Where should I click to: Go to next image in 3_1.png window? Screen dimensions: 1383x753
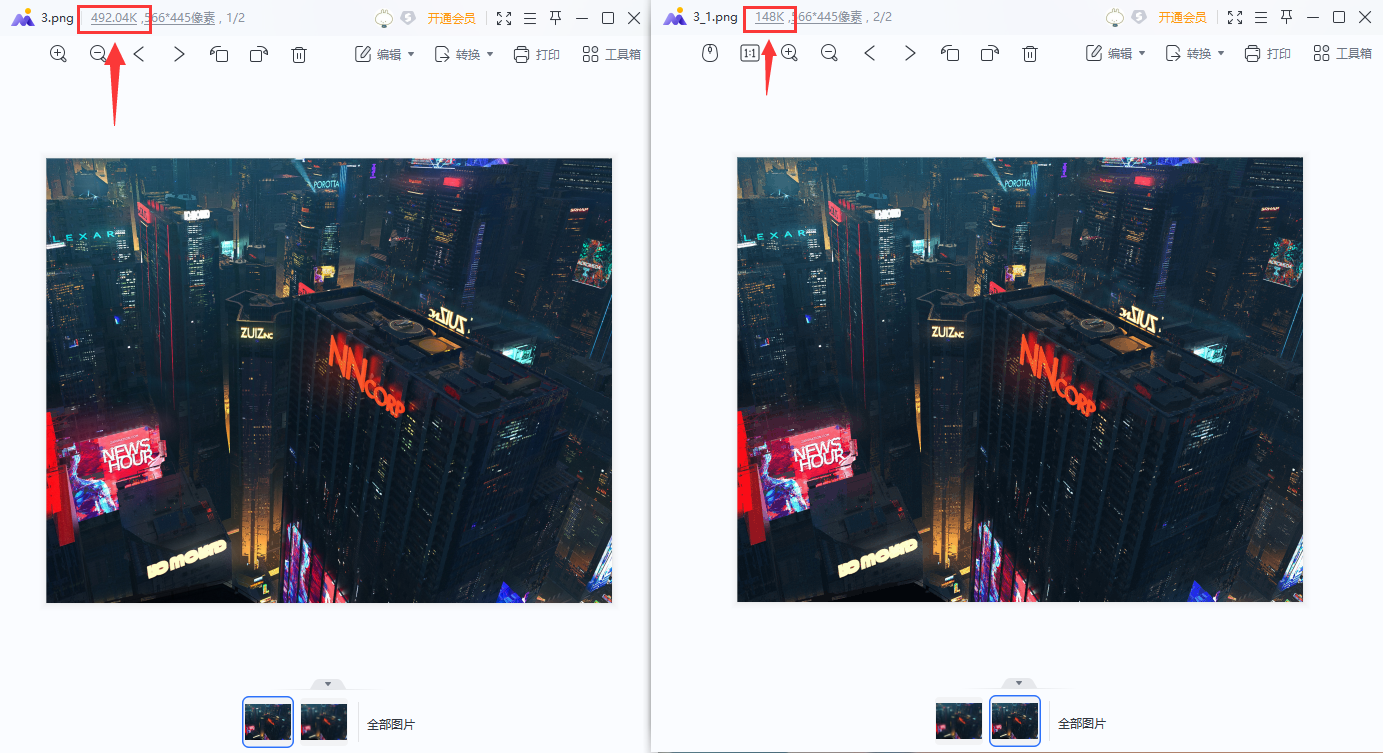pos(910,54)
